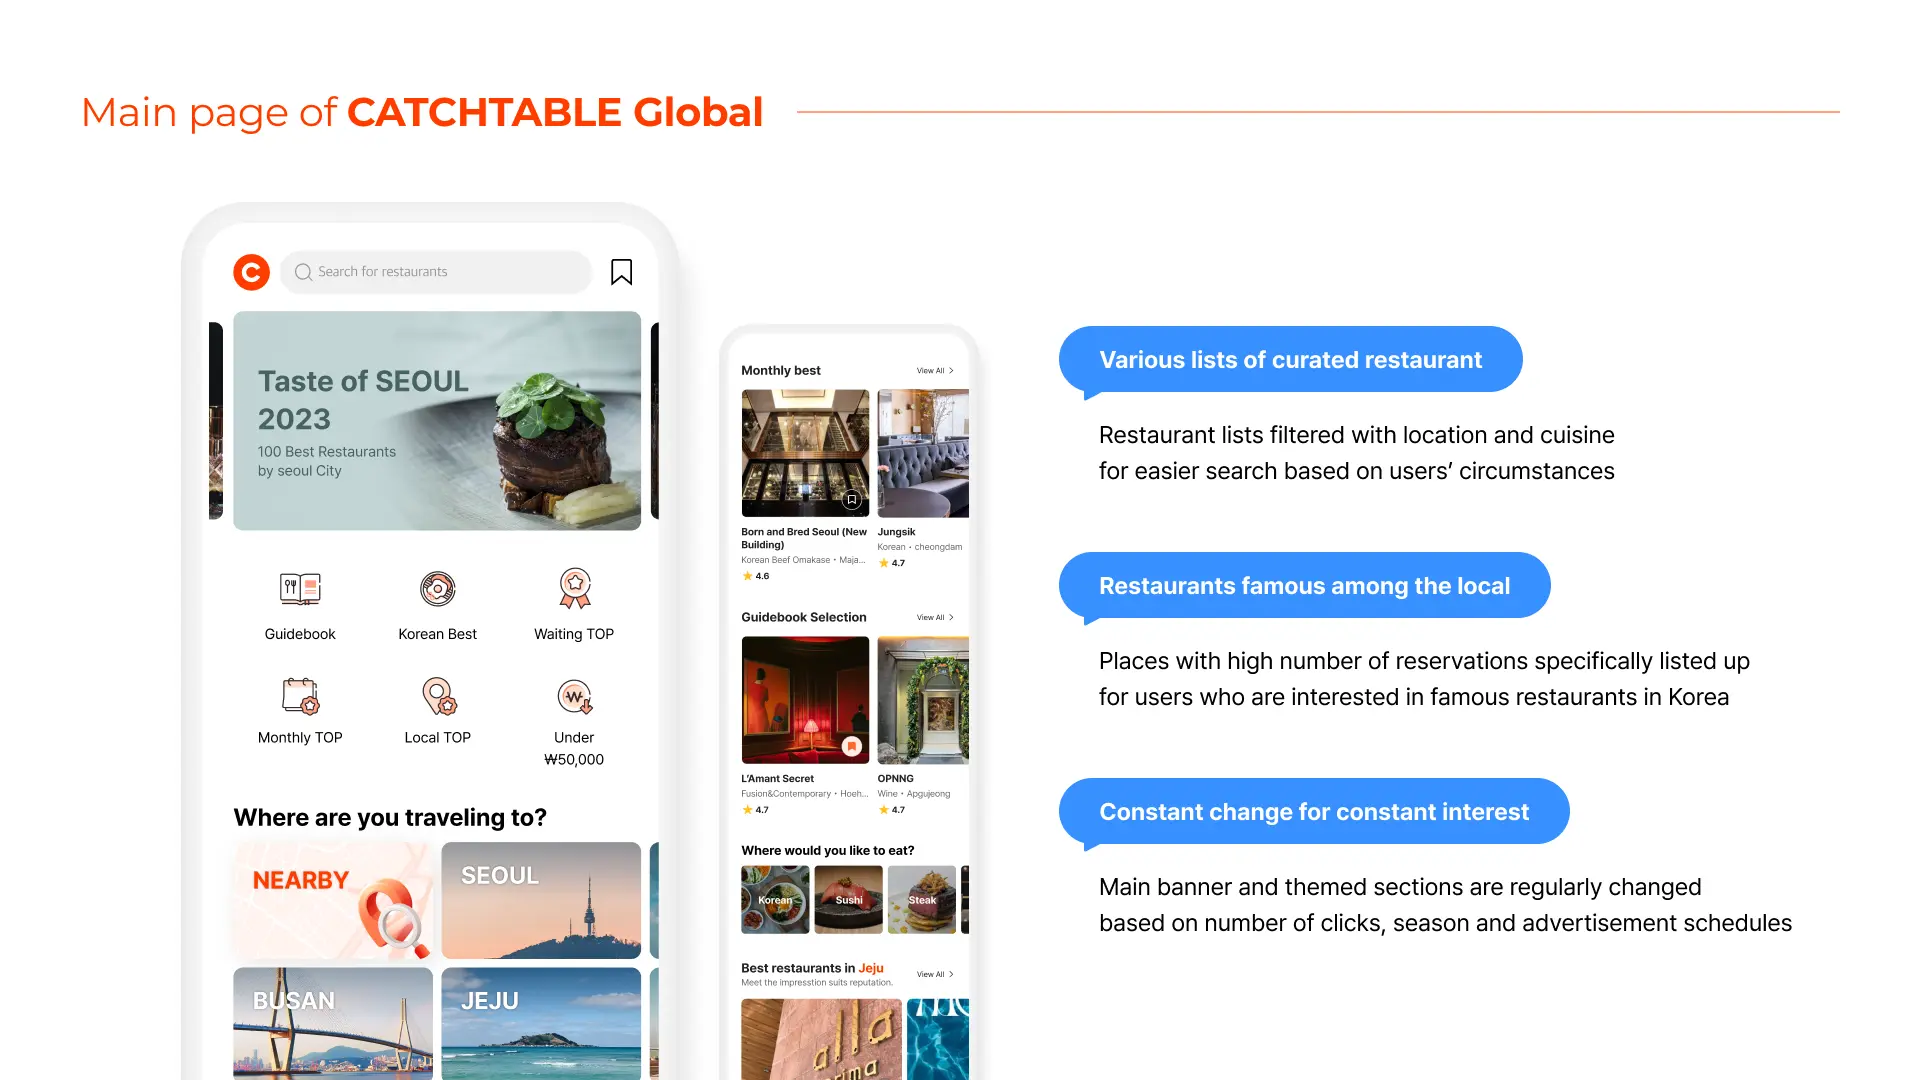Bookmark the Born and Bred Seoul photo
This screenshot has width=1920, height=1080.
852,499
